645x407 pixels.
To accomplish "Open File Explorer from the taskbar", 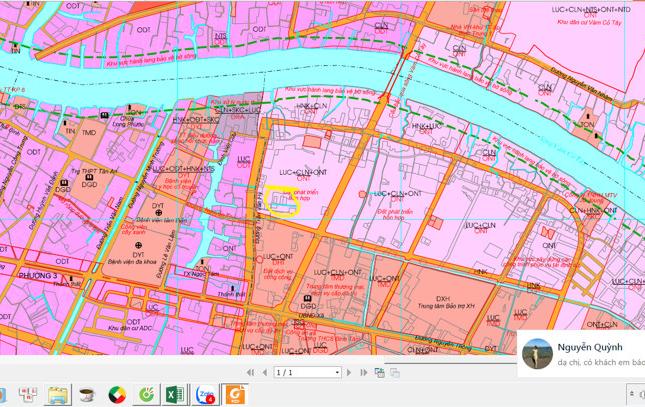I will tap(59, 395).
